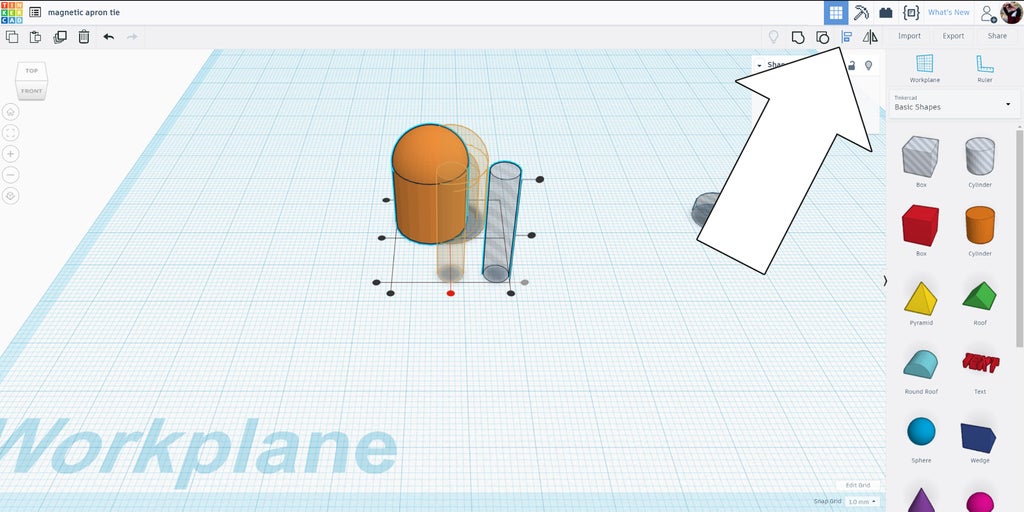Image resolution: width=1024 pixels, height=512 pixels.
Task: Collapse the shapes sidebar chevron
Action: (885, 280)
